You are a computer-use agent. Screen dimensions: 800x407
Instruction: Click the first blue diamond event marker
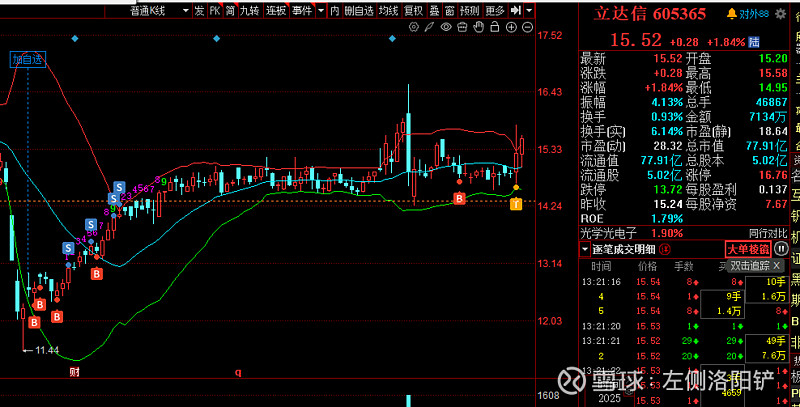[75, 39]
